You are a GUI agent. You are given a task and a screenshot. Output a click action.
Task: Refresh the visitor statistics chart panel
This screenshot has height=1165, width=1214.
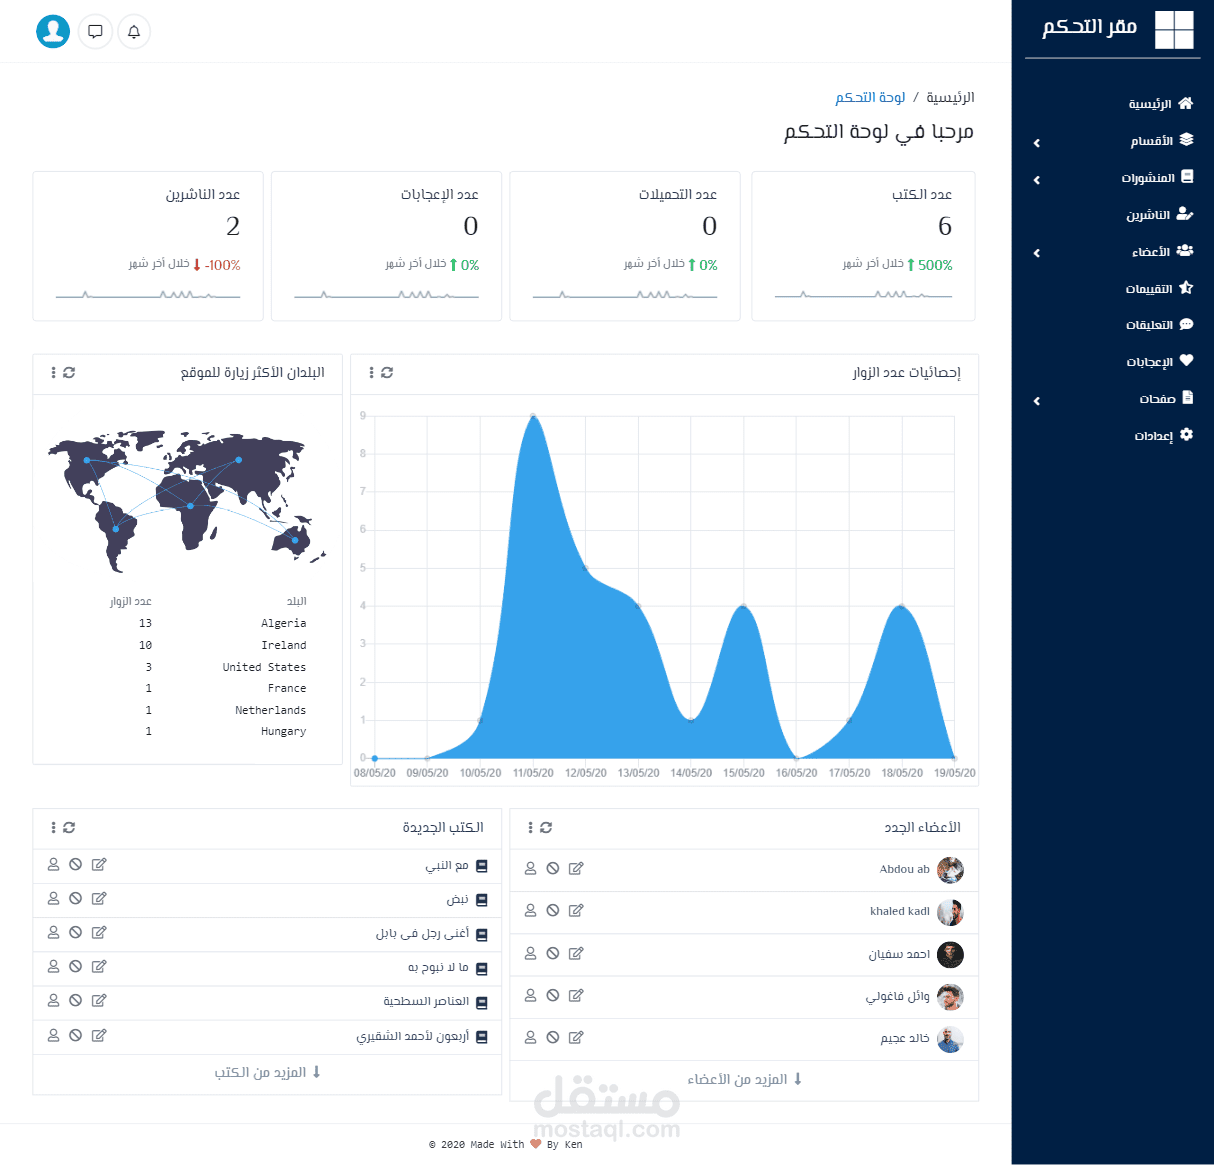(x=387, y=373)
